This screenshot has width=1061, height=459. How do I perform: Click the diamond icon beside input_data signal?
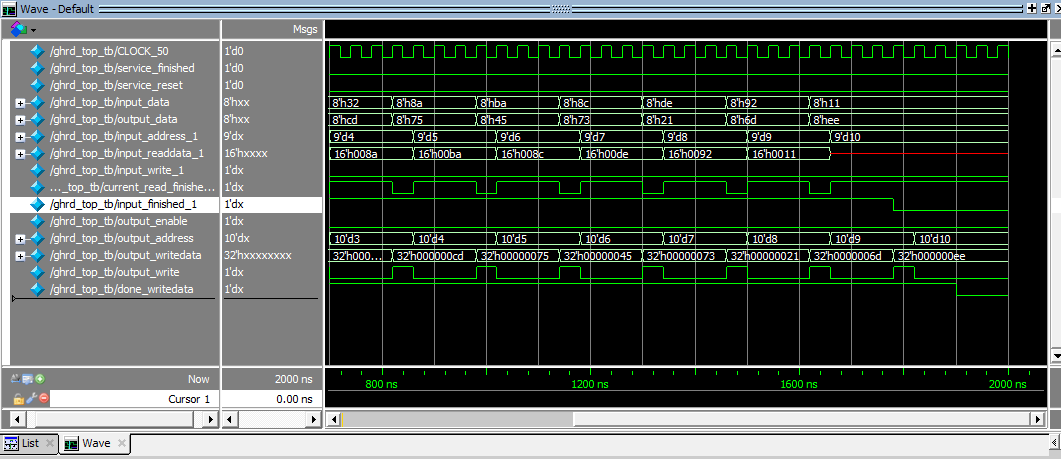37,102
